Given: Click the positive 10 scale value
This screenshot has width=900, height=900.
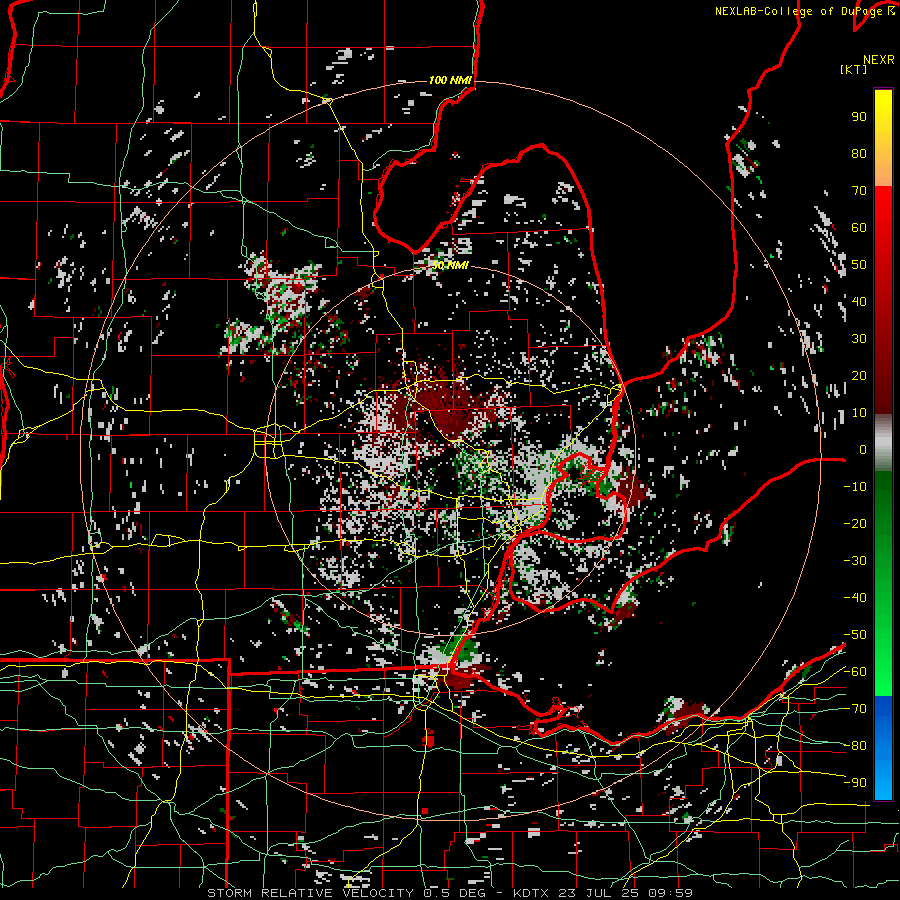Looking at the screenshot, I should pyautogui.click(x=859, y=413).
